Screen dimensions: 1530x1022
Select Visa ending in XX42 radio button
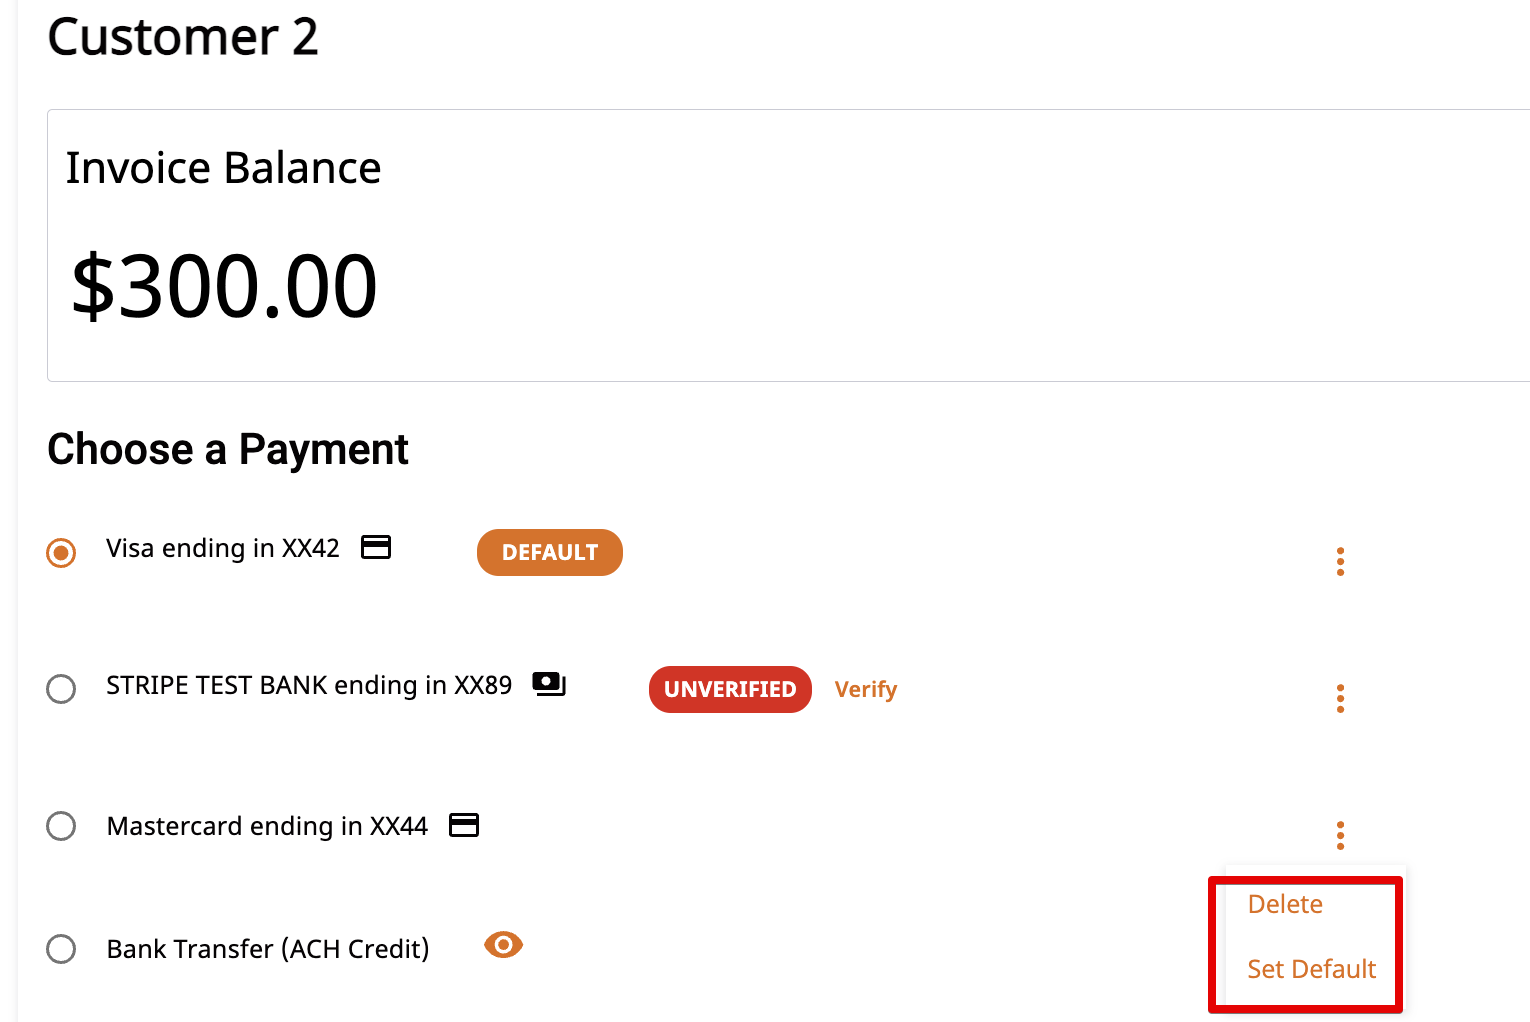pyautogui.click(x=61, y=552)
